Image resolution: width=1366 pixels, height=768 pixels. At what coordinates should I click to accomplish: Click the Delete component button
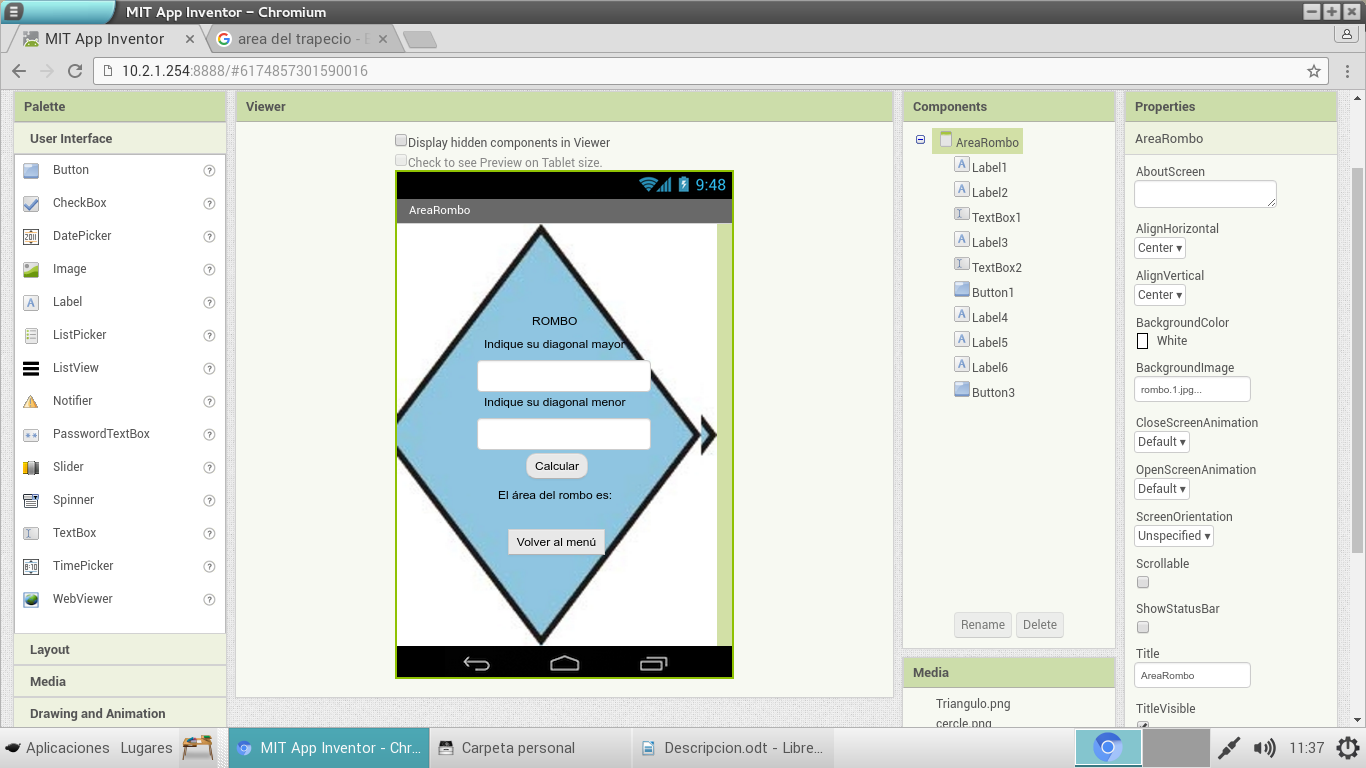[1040, 625]
